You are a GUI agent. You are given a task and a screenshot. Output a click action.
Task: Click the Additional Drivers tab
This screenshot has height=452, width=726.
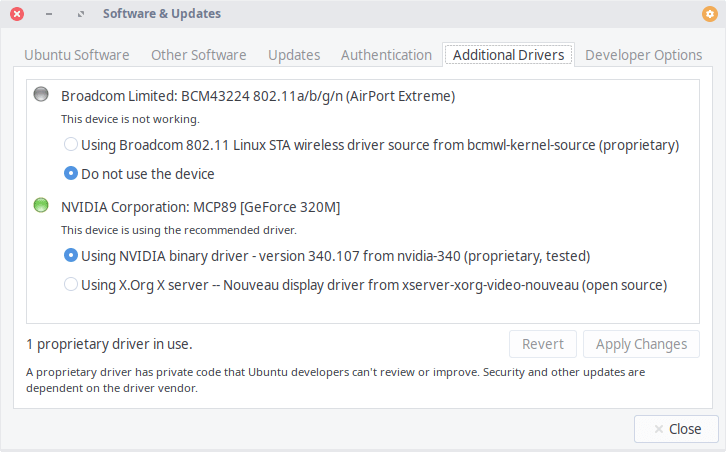[508, 55]
